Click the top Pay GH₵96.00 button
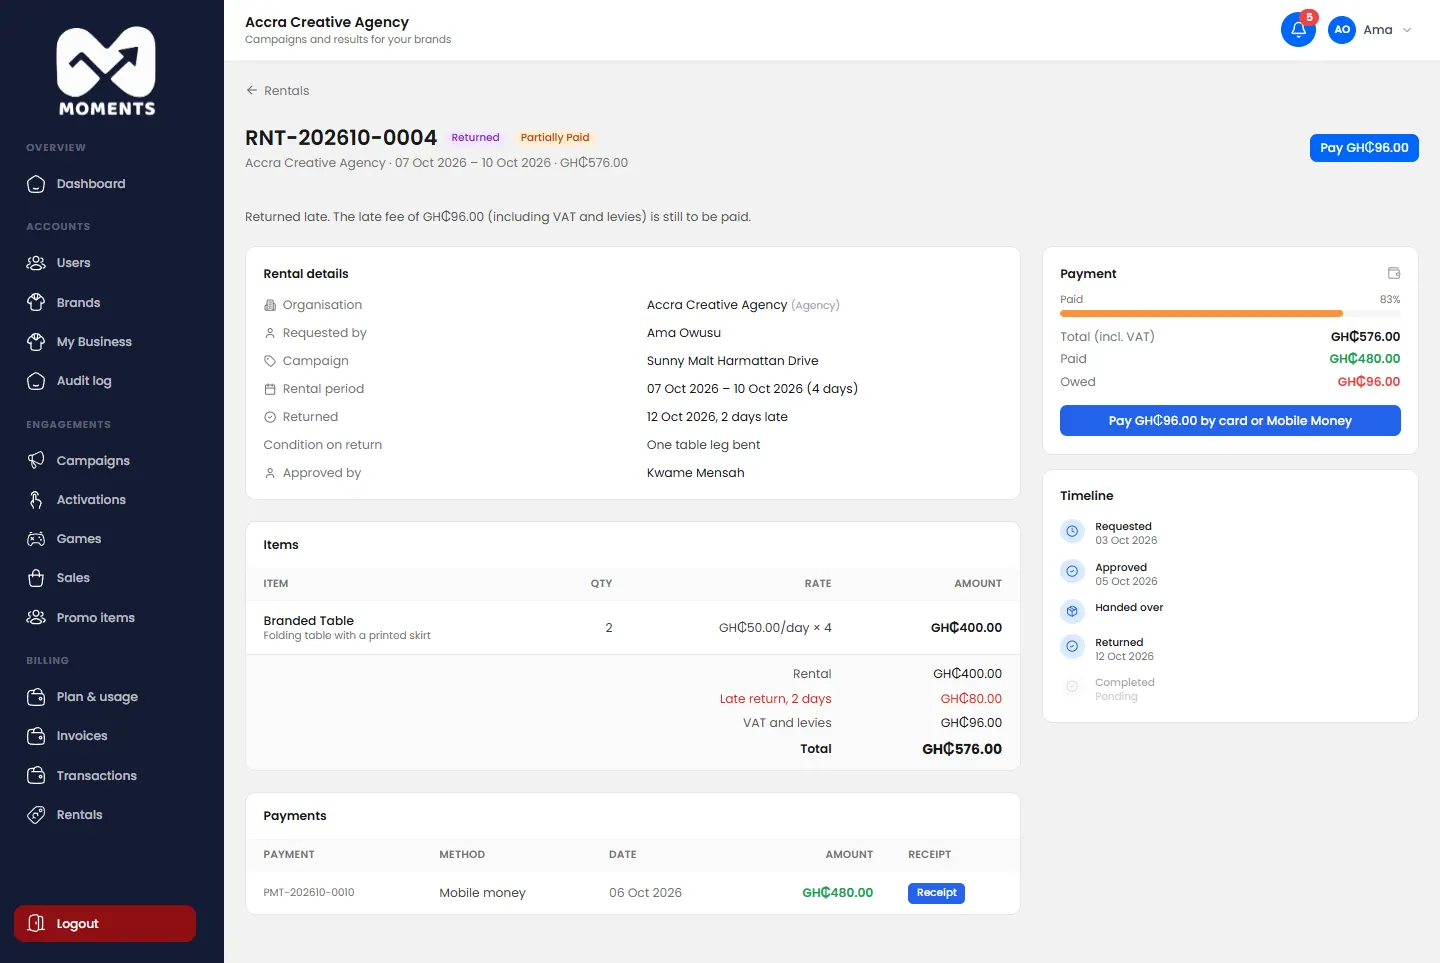Viewport: 1440px width, 963px height. tap(1364, 148)
